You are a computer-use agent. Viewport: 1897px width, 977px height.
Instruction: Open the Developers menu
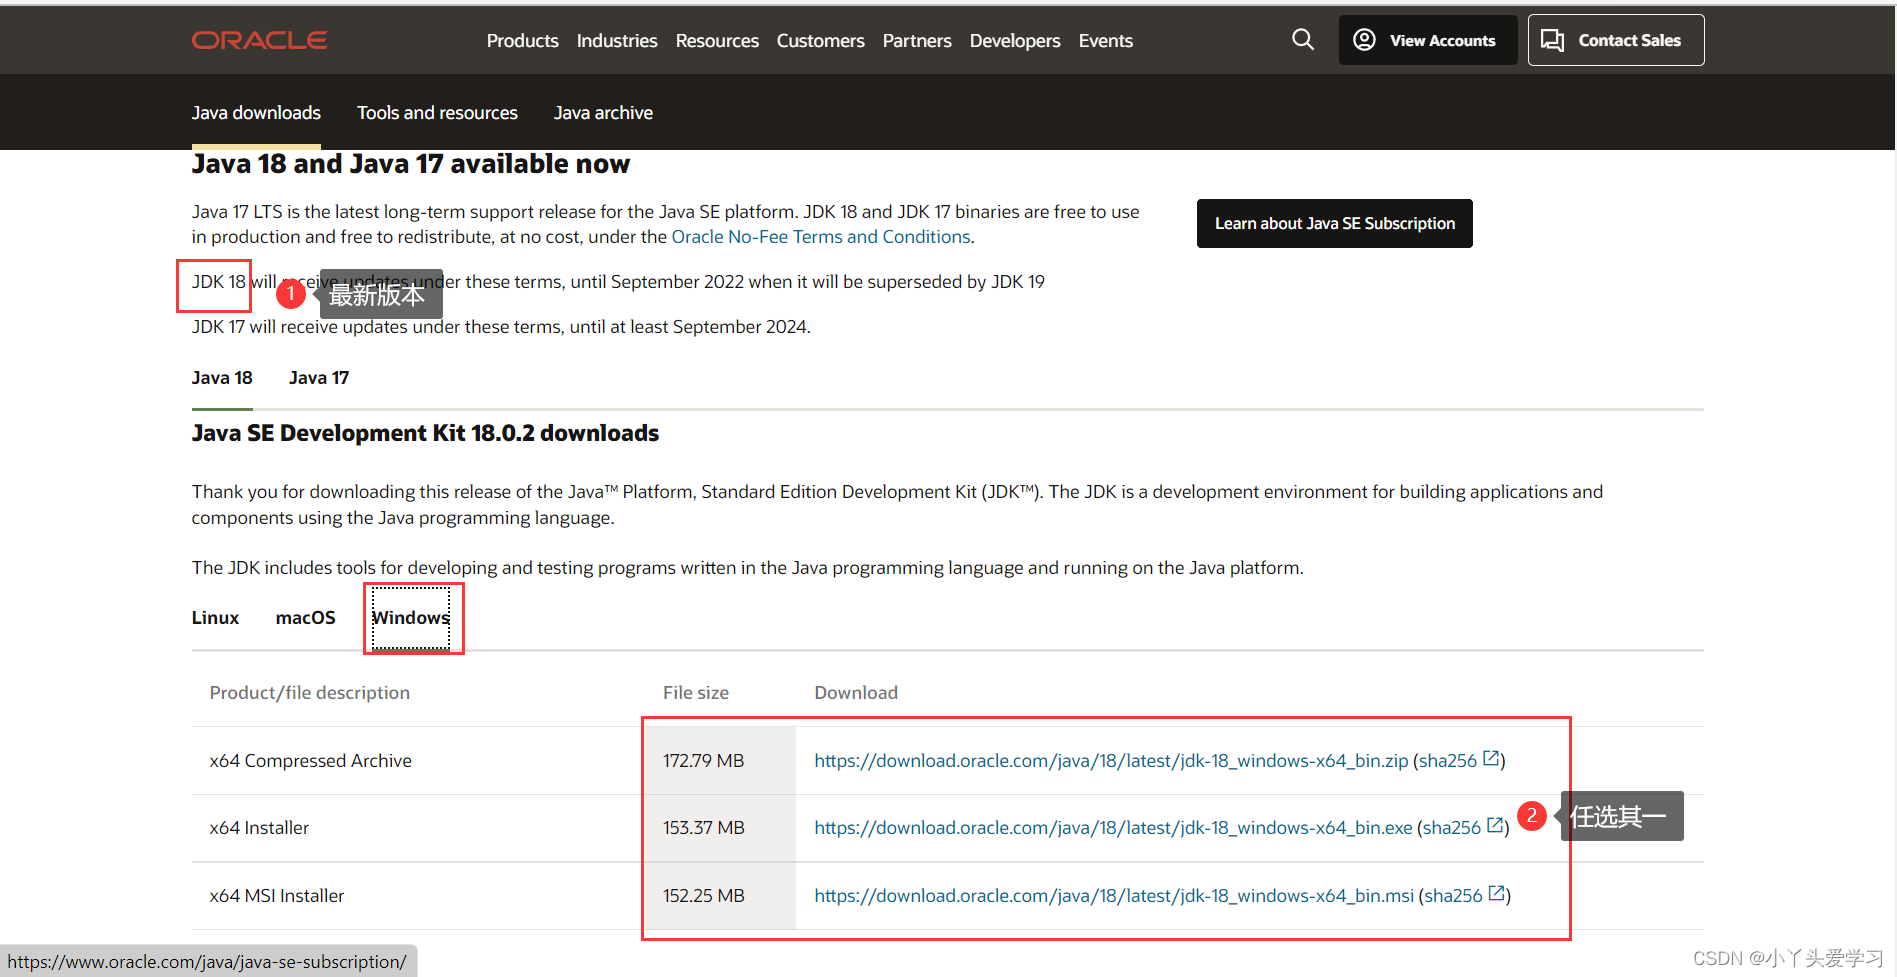(1015, 41)
